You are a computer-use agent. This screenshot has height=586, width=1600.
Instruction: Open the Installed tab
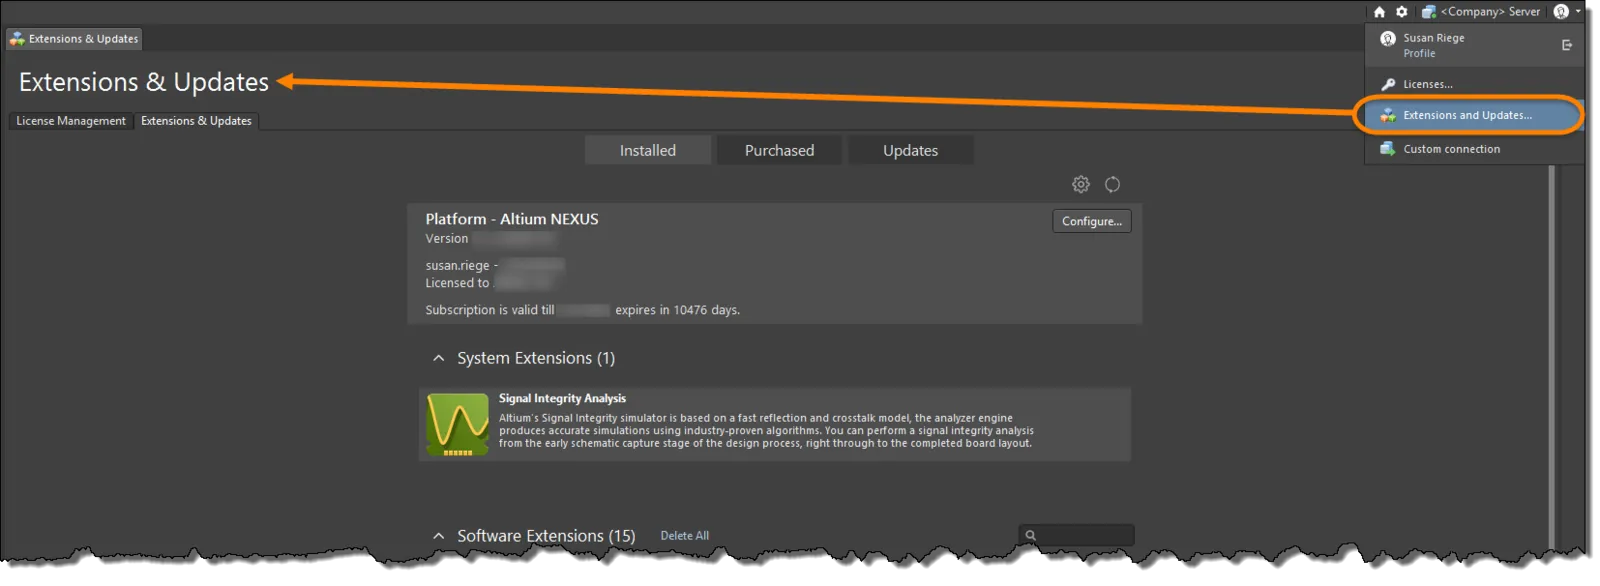pyautogui.click(x=648, y=151)
